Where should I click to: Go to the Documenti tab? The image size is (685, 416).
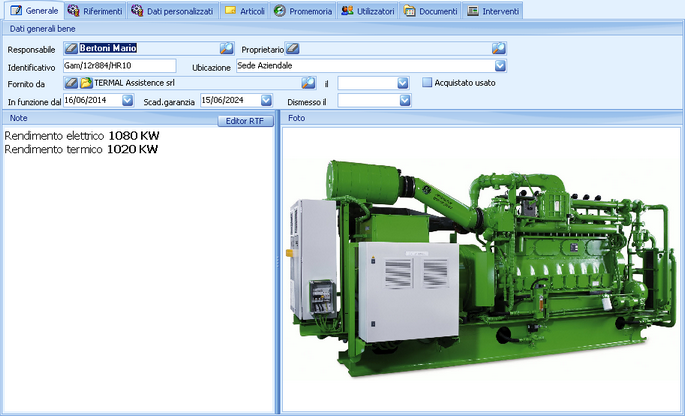429,10
